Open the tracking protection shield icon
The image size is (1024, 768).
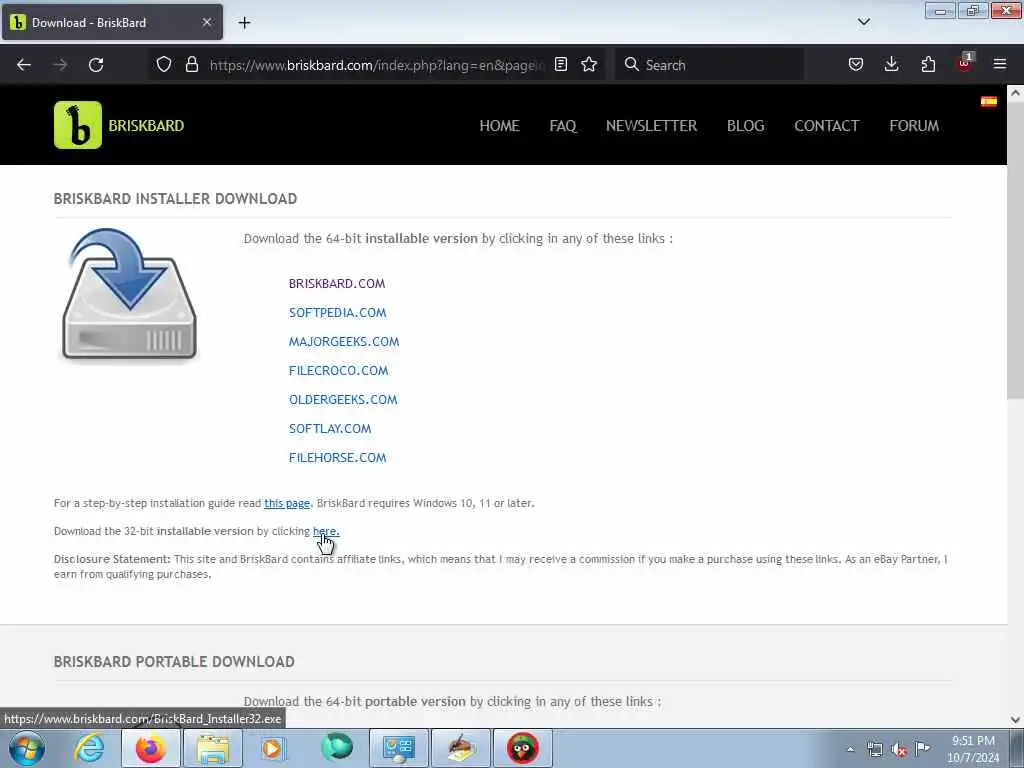click(x=164, y=64)
